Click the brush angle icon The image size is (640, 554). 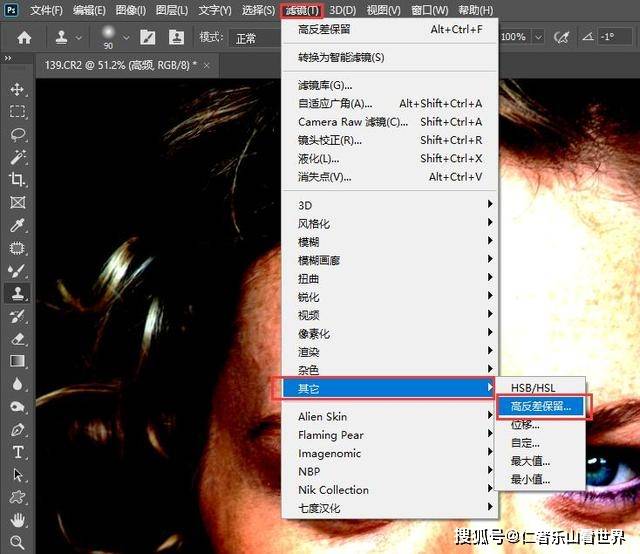click(588, 37)
